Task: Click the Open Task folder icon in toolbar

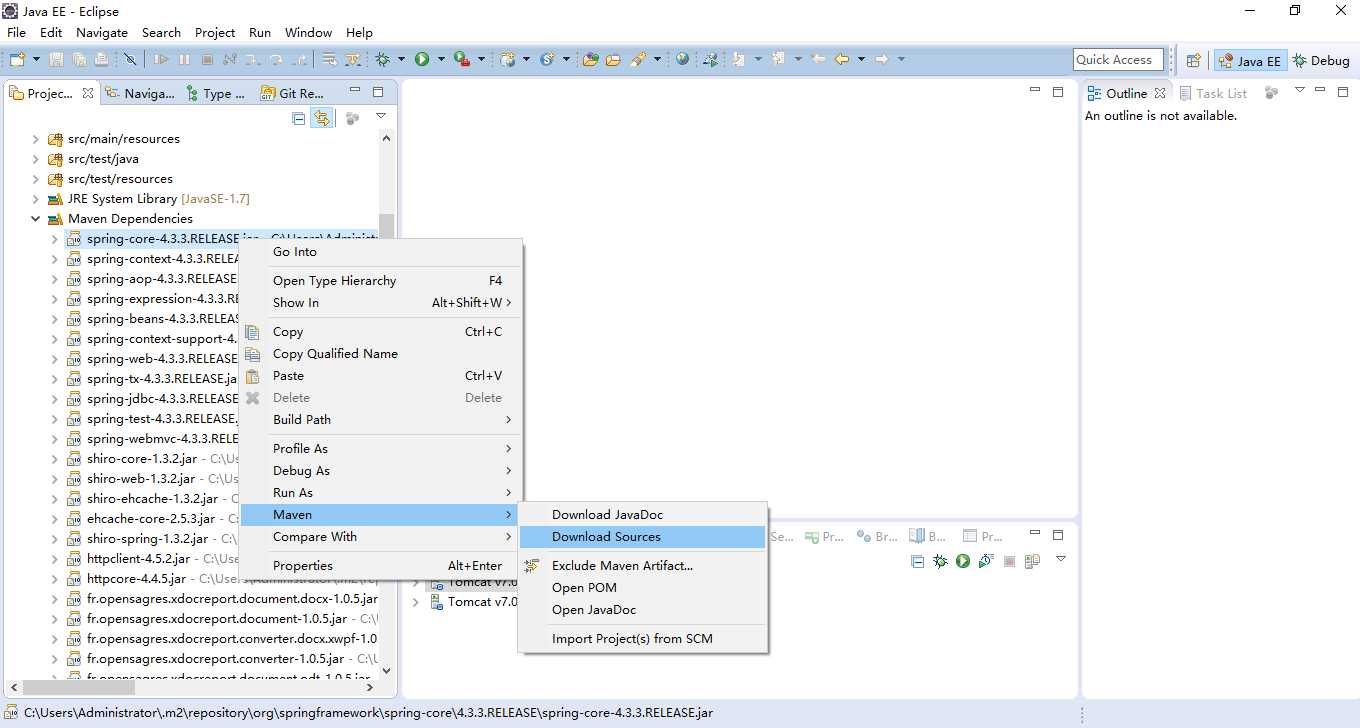Action: [x=613, y=60]
